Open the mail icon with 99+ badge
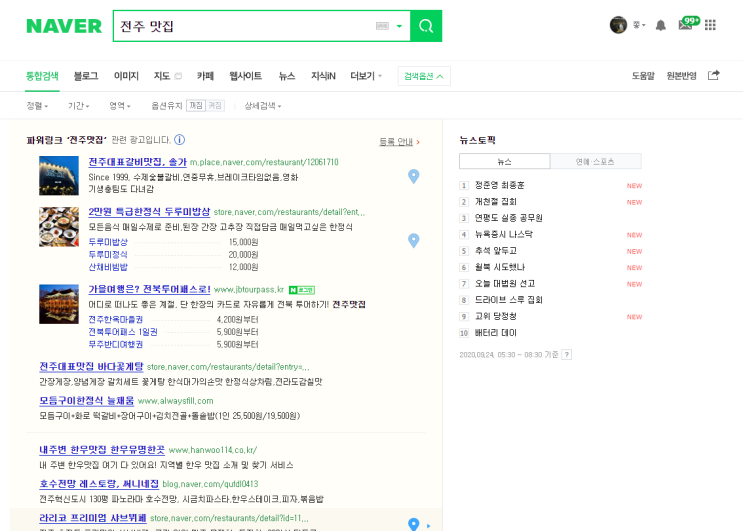The image size is (743, 531). 689,24
